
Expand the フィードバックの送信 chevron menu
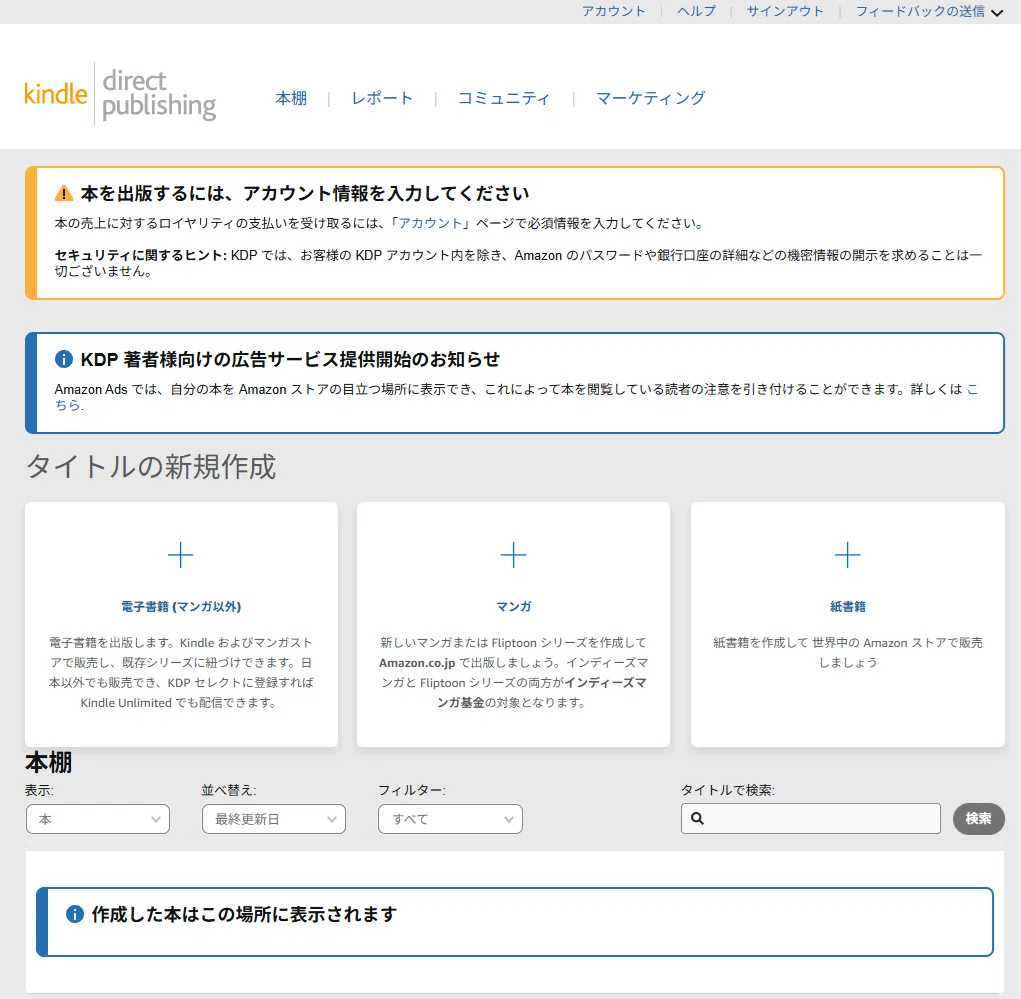997,12
